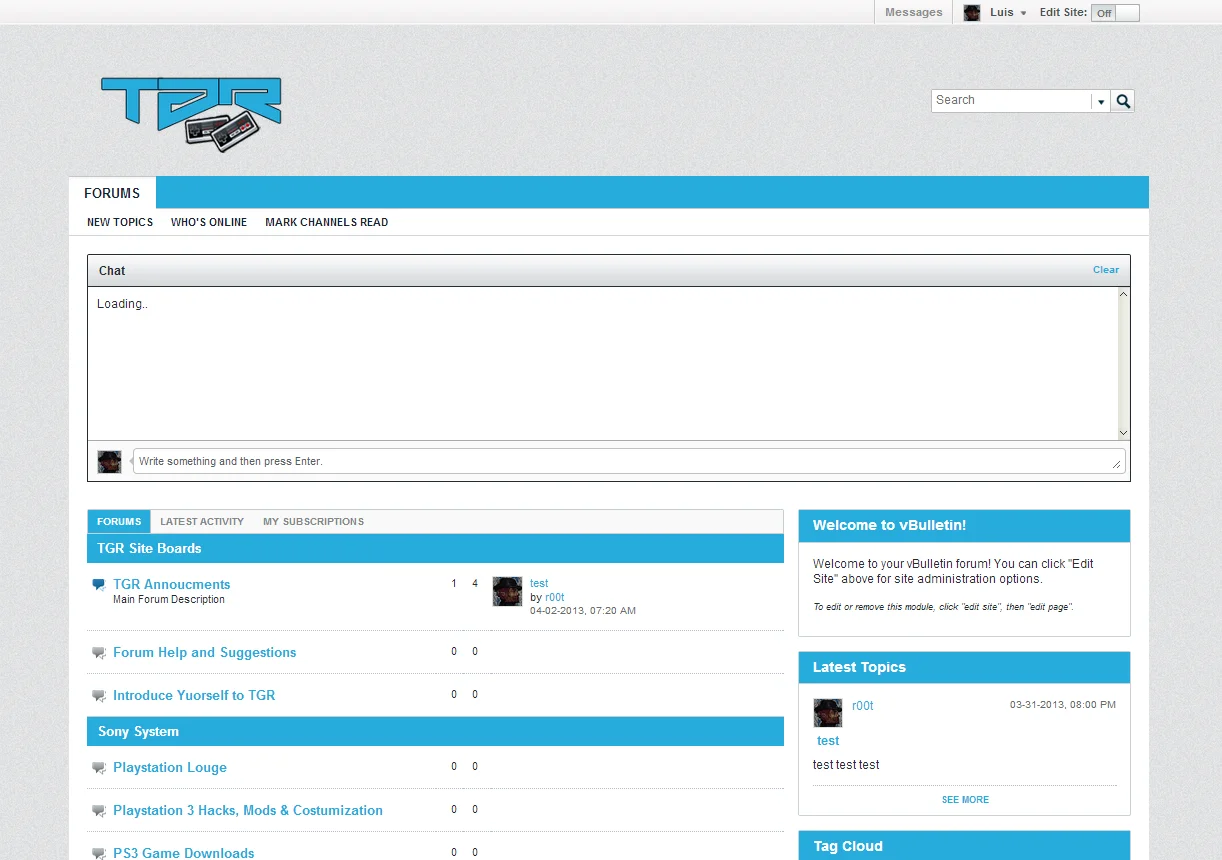Click the Forum Help and Suggestions status icon

pyautogui.click(x=98, y=653)
